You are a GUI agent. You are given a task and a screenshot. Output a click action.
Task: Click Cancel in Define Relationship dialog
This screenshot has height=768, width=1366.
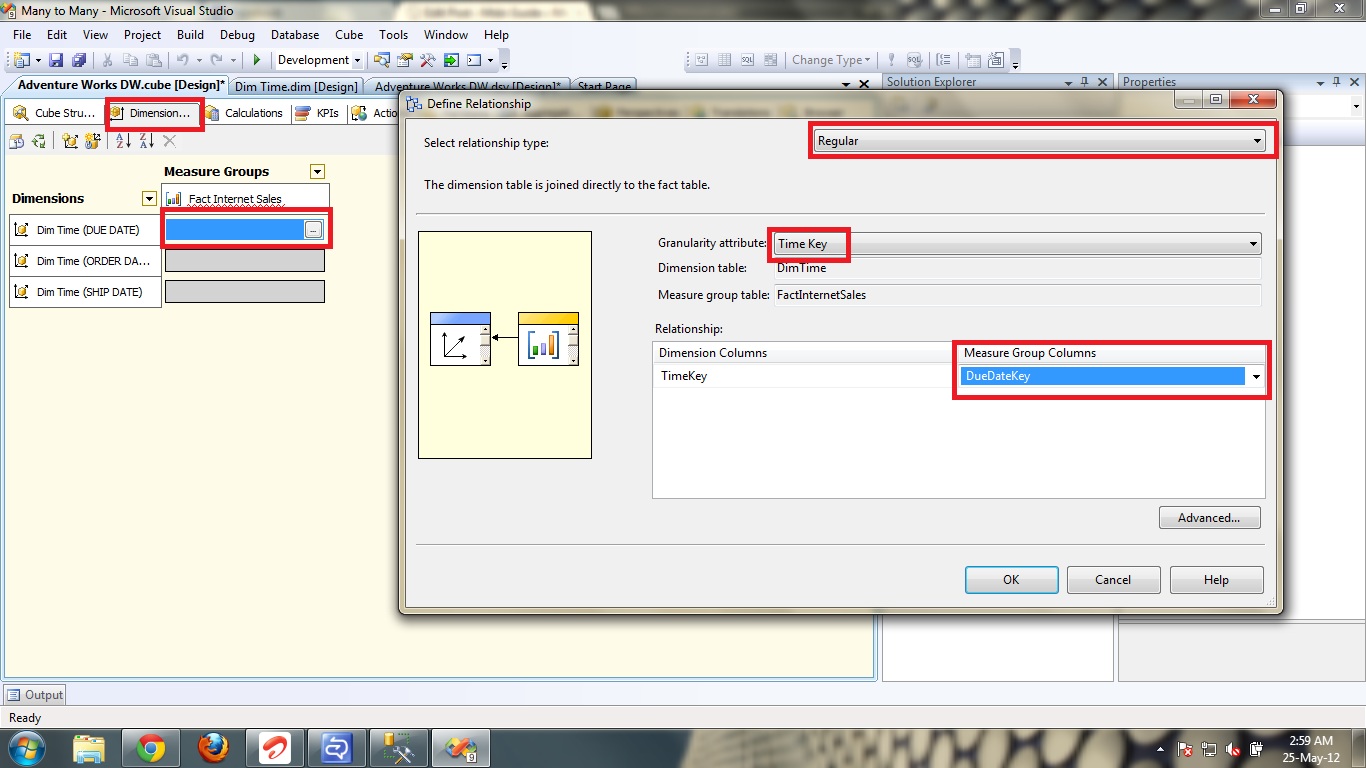tap(1113, 579)
